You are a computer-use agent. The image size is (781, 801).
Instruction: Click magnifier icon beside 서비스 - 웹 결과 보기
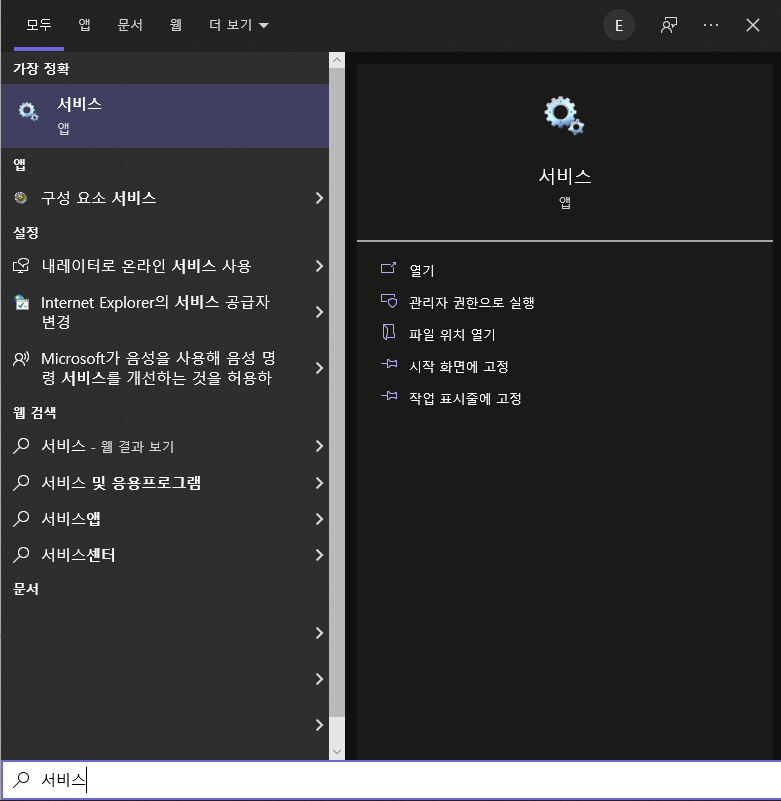point(21,446)
